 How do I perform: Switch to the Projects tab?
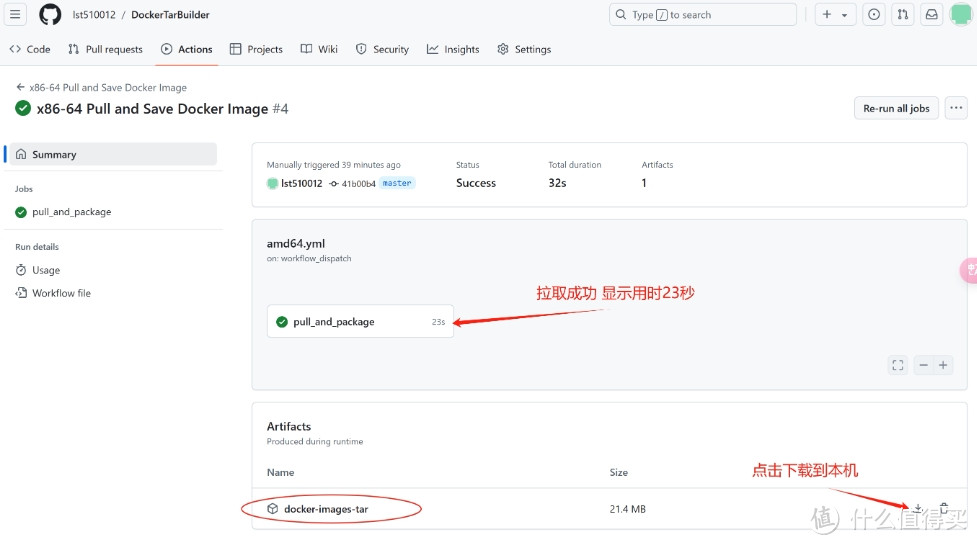(x=256, y=49)
